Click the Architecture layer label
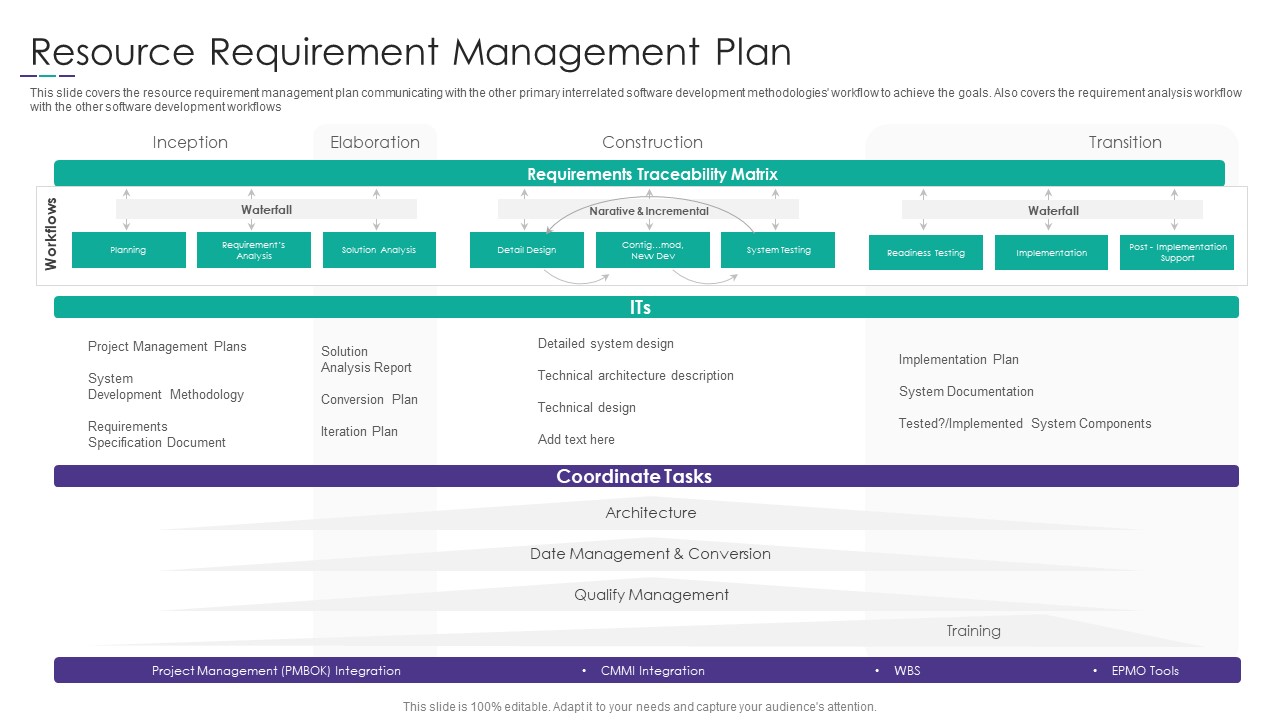This screenshot has width=1280, height=720. 651,513
